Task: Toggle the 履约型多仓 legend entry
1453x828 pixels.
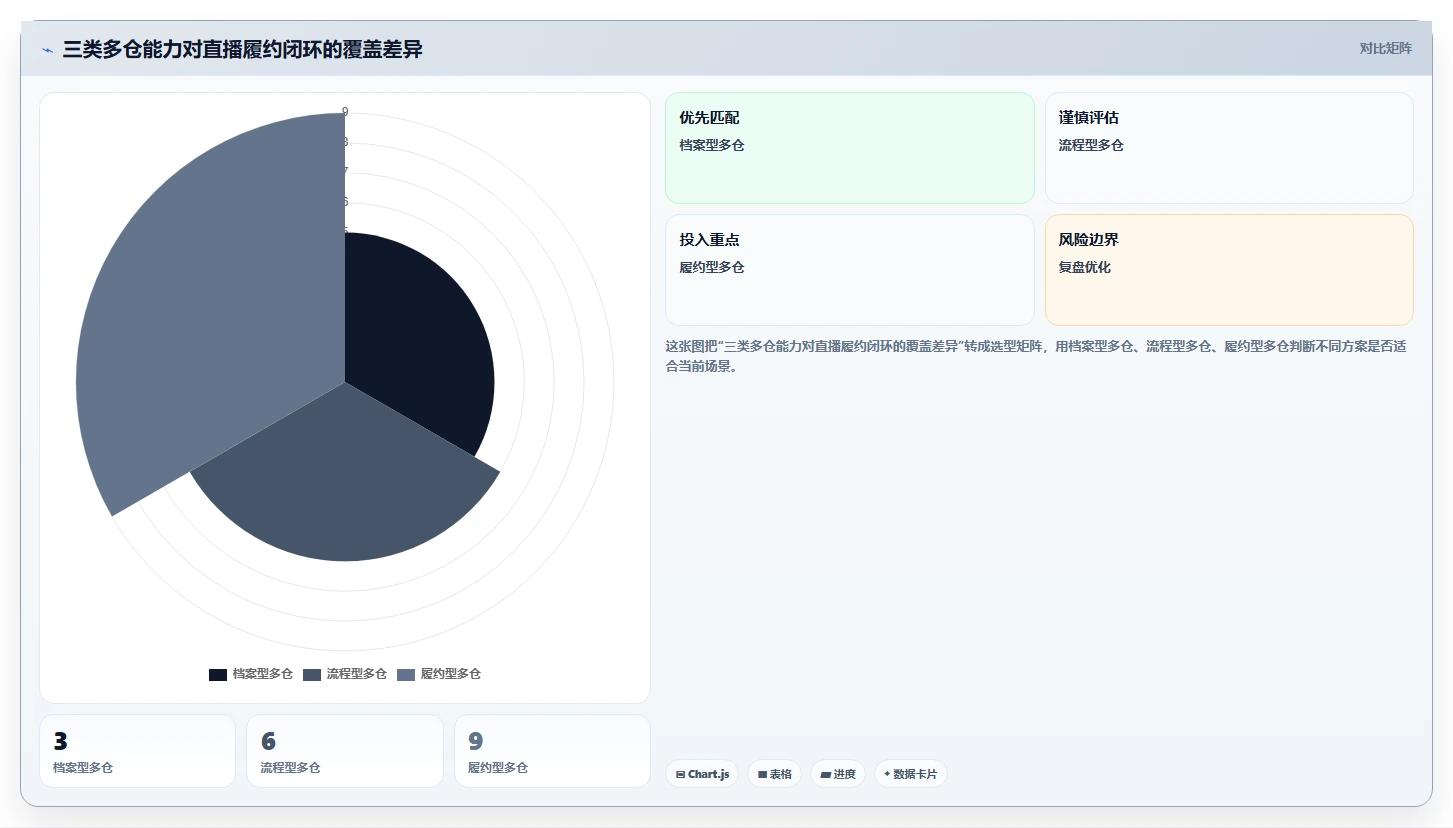Action: pos(439,674)
